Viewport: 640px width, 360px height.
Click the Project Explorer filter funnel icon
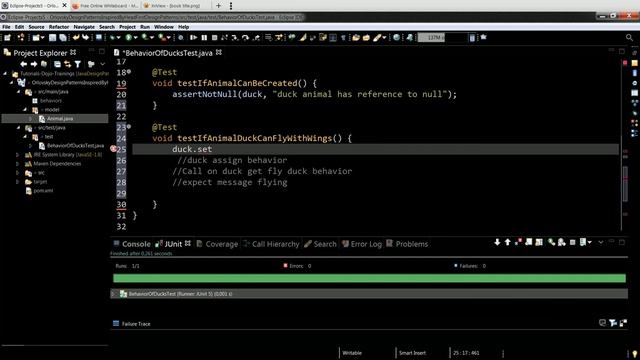[x=78, y=64]
